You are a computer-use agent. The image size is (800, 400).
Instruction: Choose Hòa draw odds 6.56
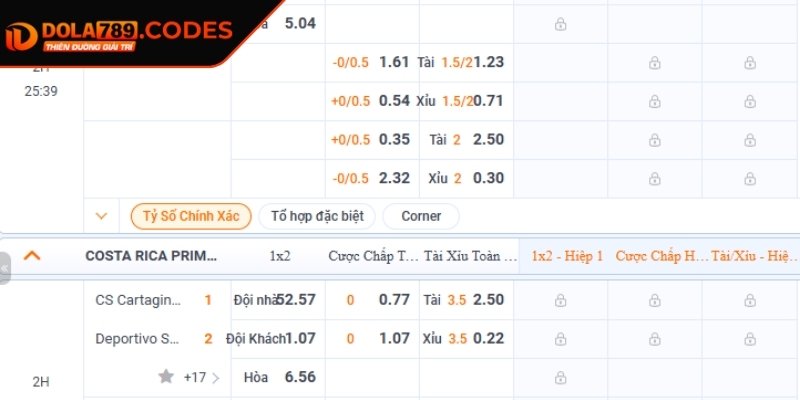299,377
